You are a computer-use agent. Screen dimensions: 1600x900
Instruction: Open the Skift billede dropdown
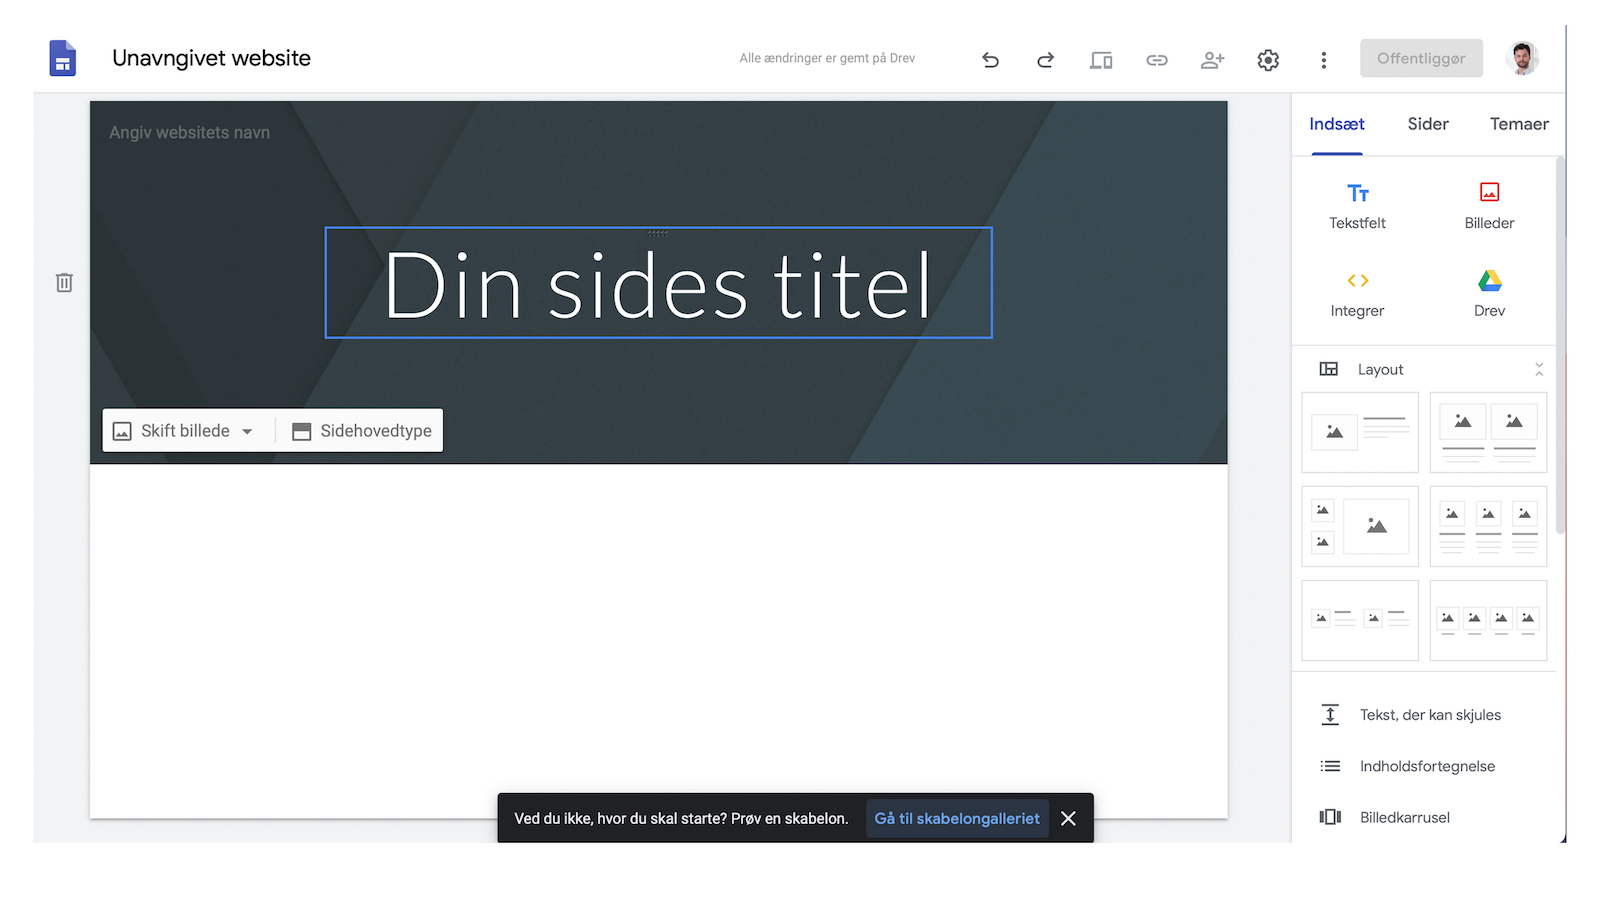click(x=186, y=430)
